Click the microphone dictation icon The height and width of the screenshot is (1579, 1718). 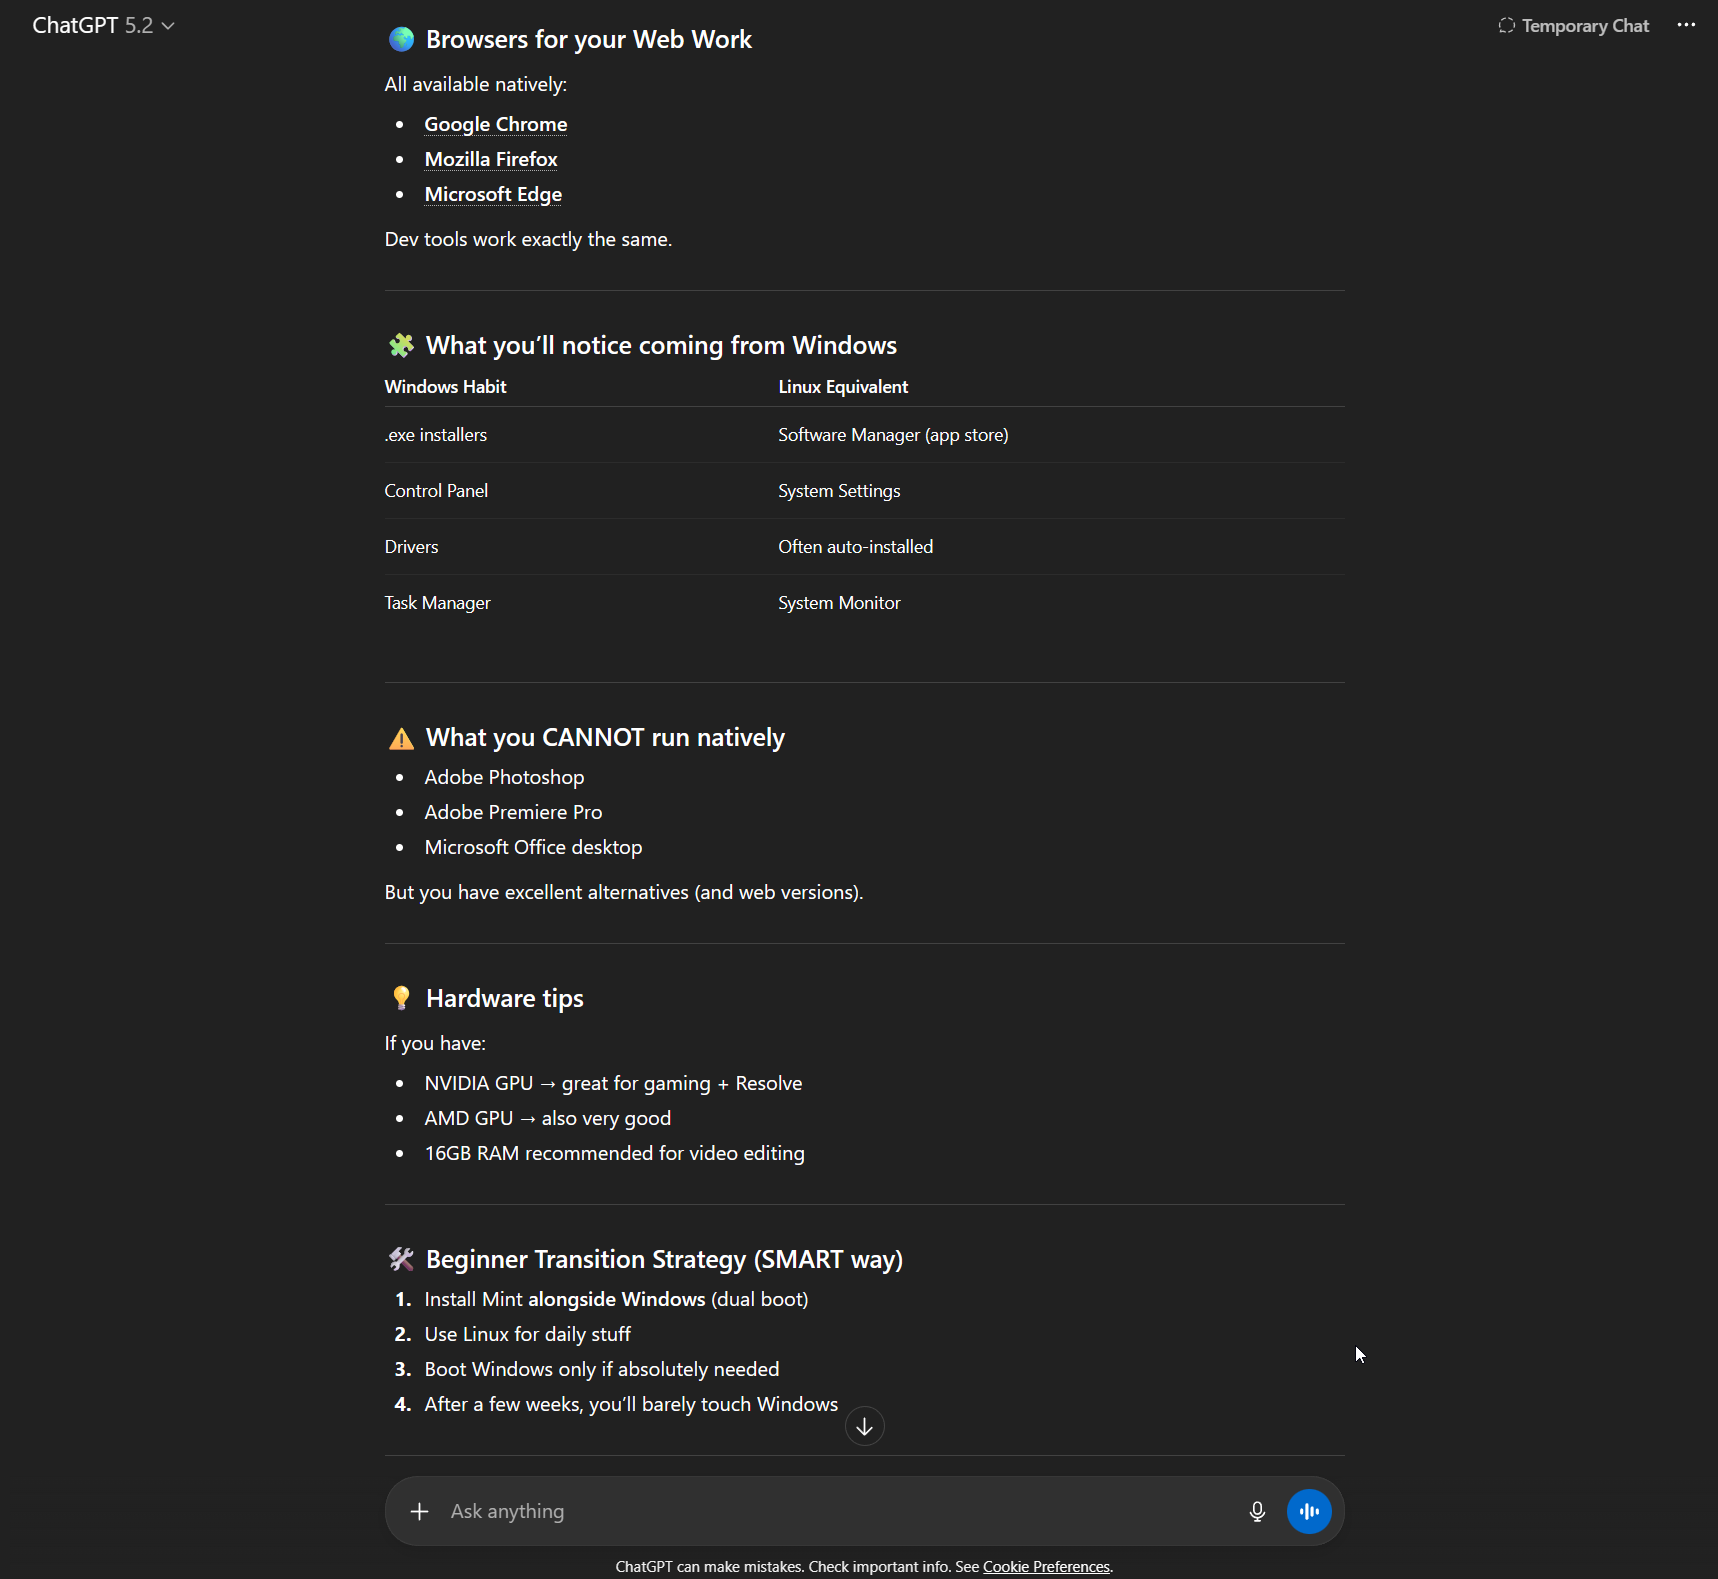pos(1257,1511)
